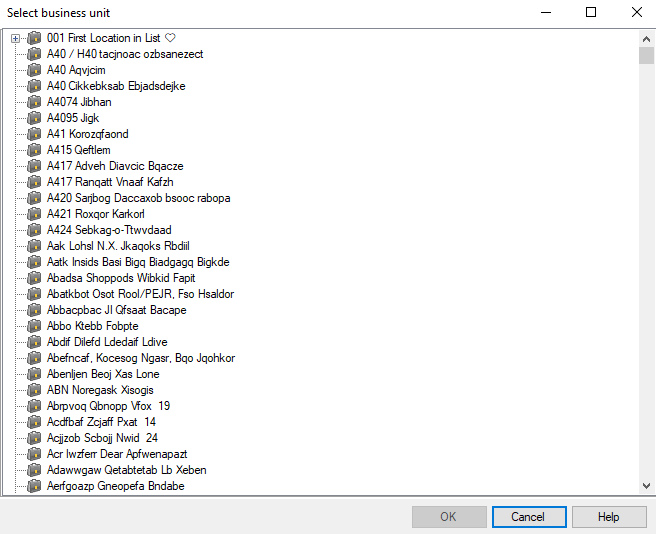Click the icon next to A4095 Jigk
Viewport: 656px width, 534px height.
click(x=34, y=118)
